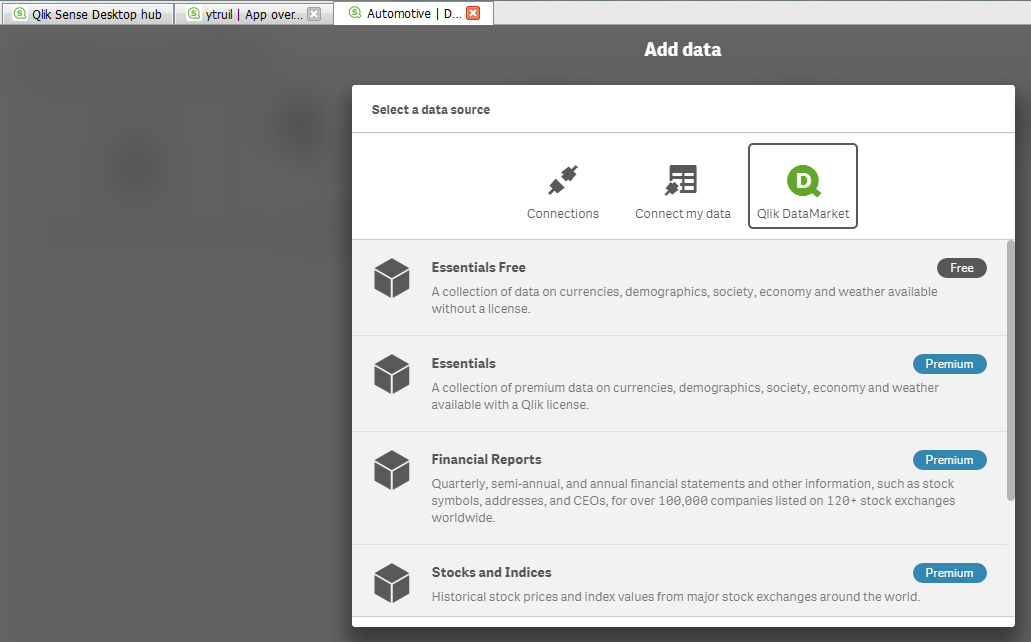Viewport: 1031px width, 642px height.
Task: Select the Qlik DataMarket icon
Action: (x=803, y=180)
